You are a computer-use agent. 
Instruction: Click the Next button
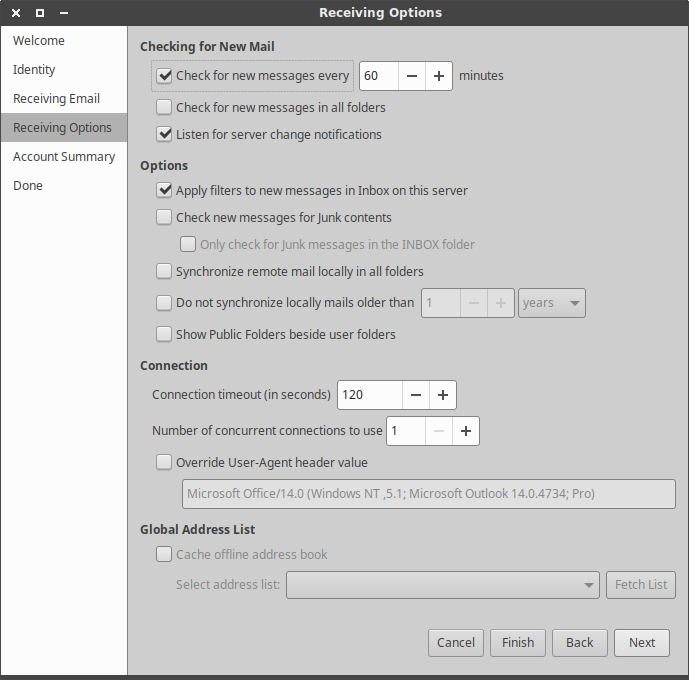click(642, 643)
